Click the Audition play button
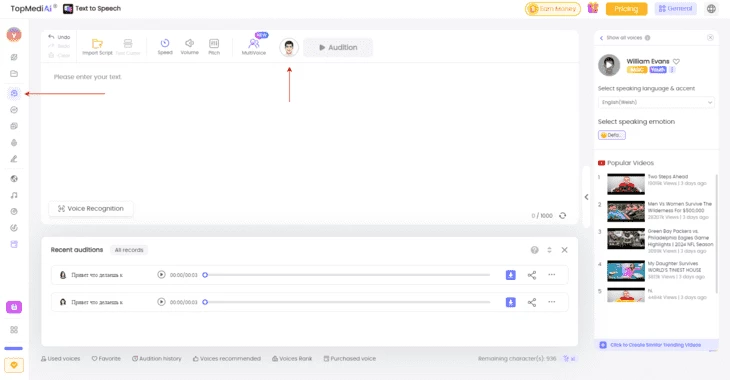Image resolution: width=730 pixels, height=380 pixels. (x=338, y=48)
